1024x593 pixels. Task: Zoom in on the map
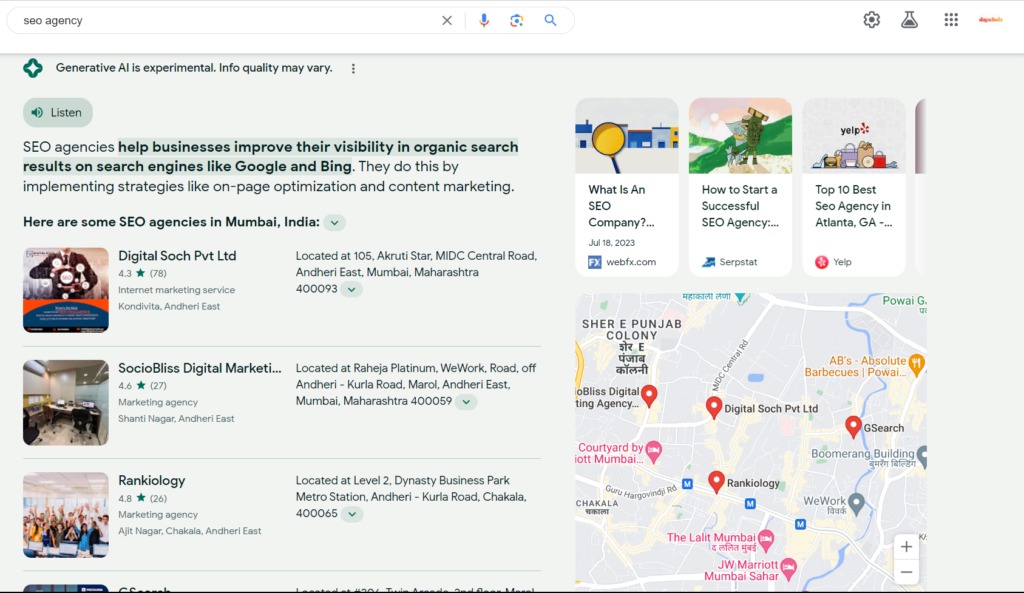point(906,547)
